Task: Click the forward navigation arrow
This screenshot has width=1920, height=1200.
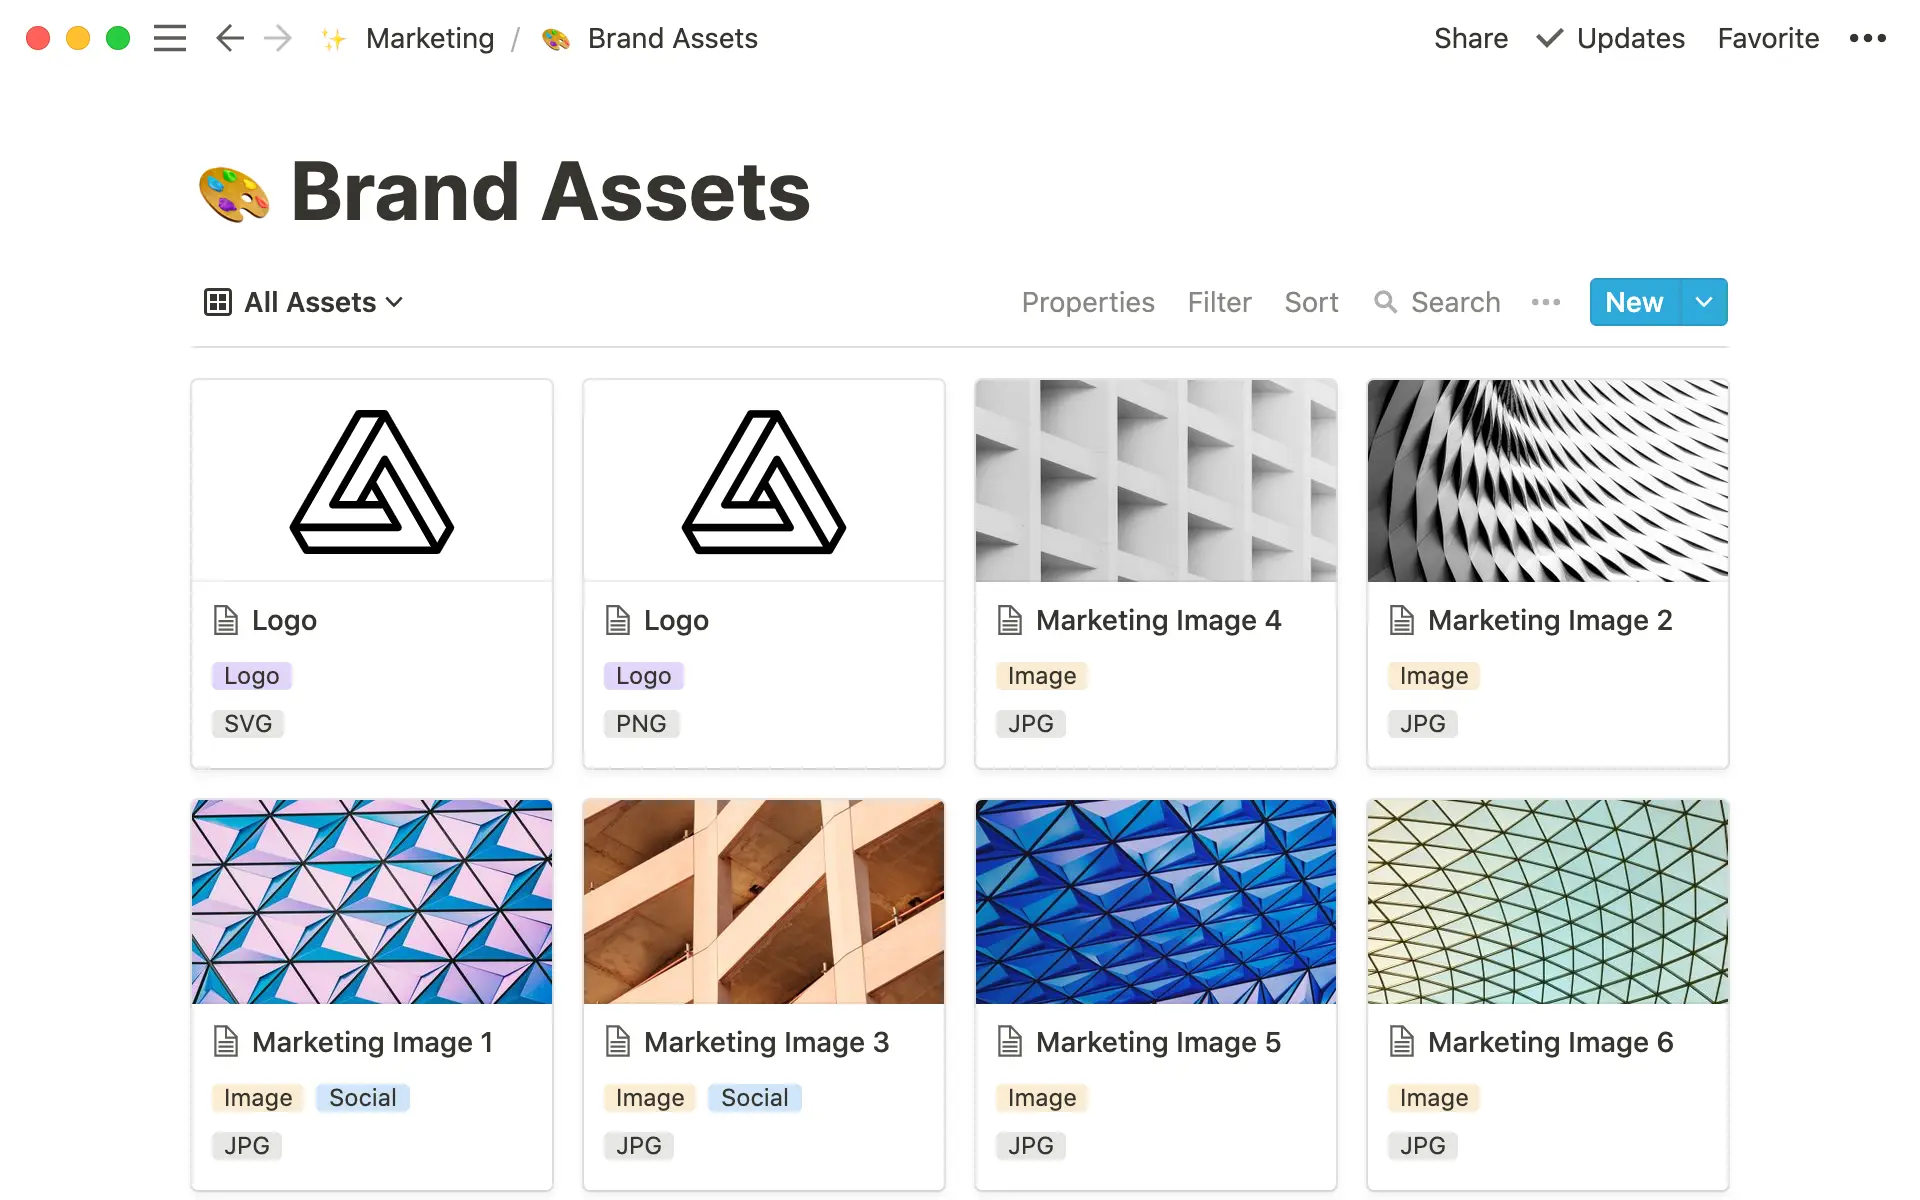Action: click(278, 39)
